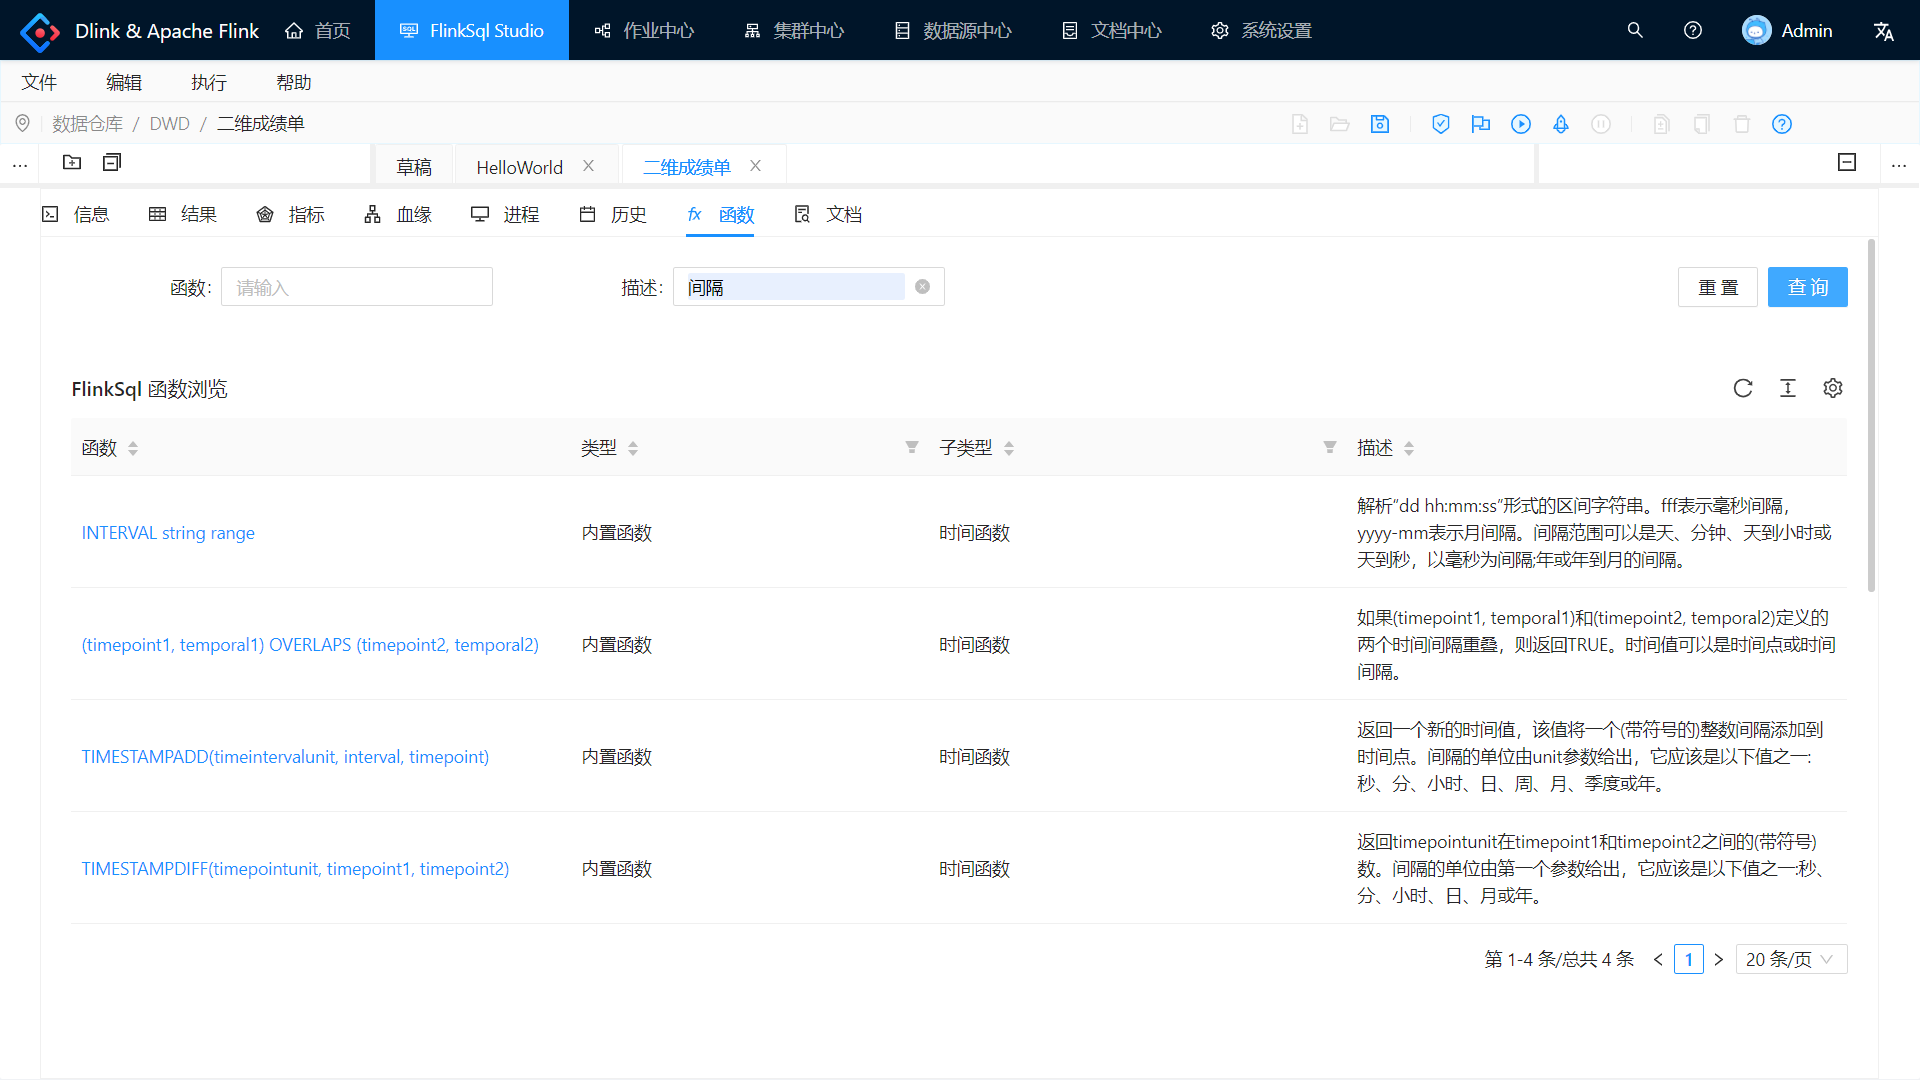Screen dimensions: 1920x1080
Task: Click the create new folder icon
Action: tap(72, 162)
